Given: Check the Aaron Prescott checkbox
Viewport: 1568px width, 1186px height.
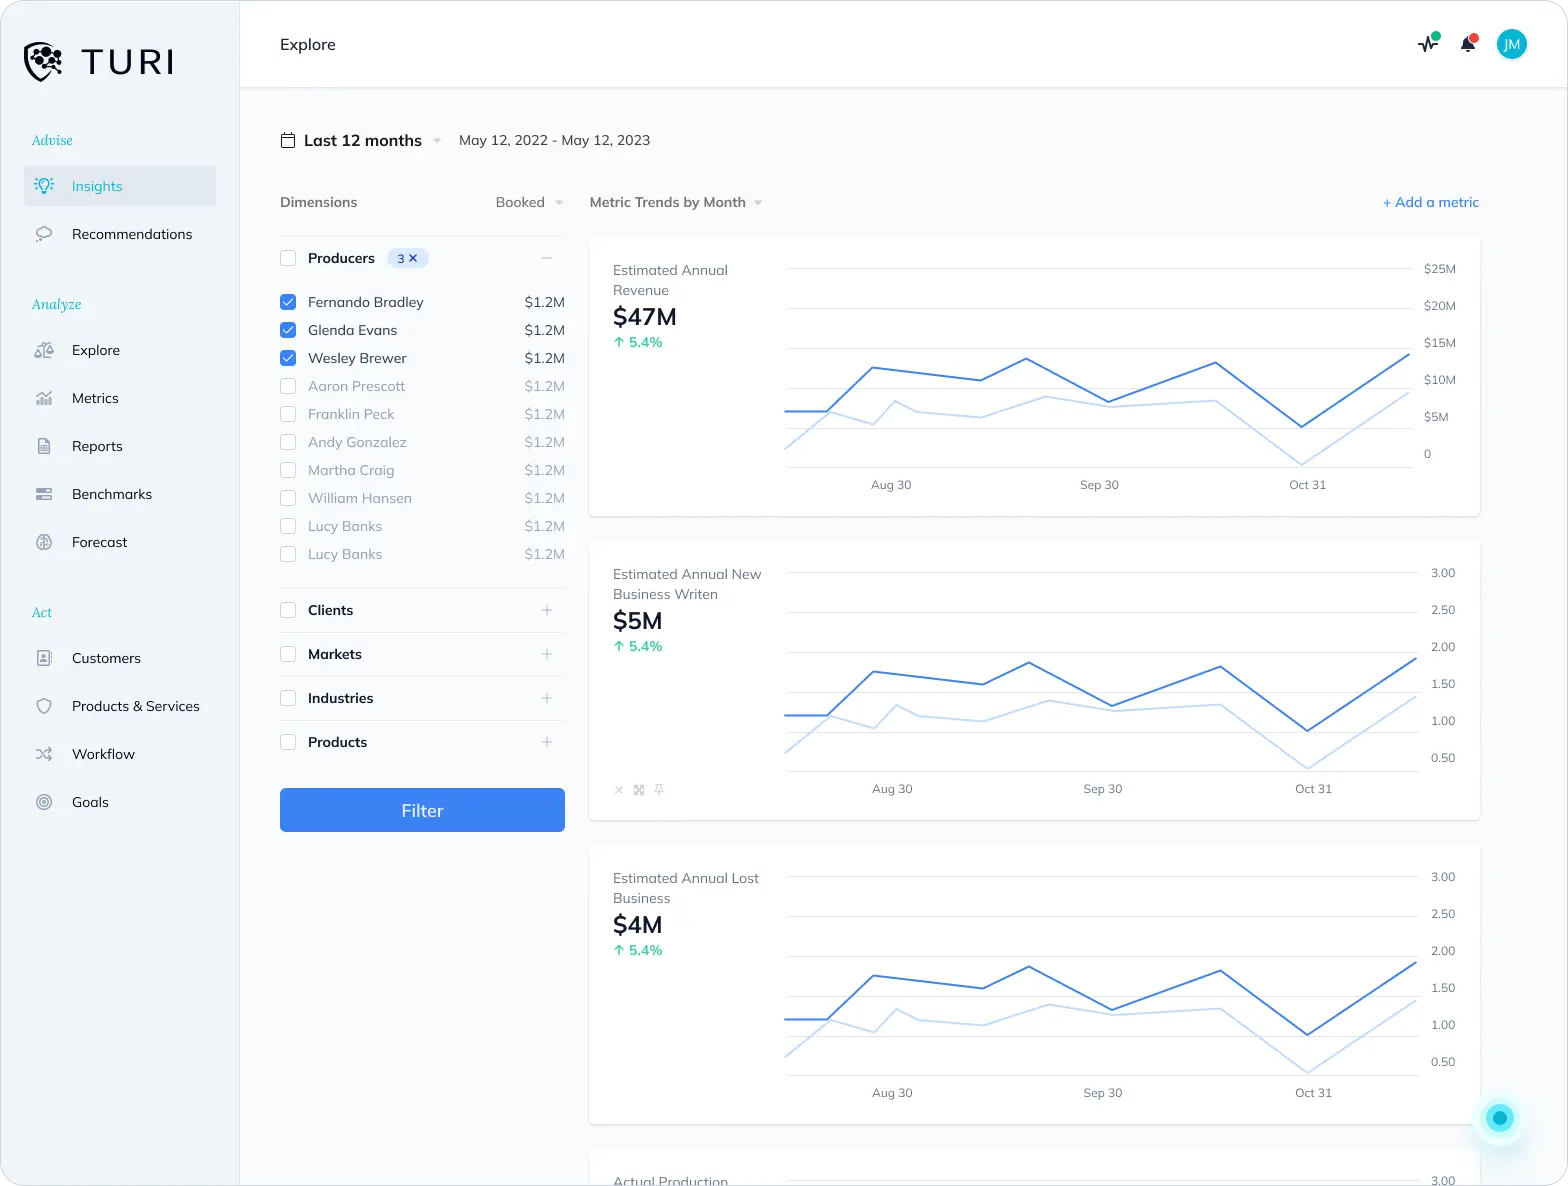Looking at the screenshot, I should coord(288,386).
